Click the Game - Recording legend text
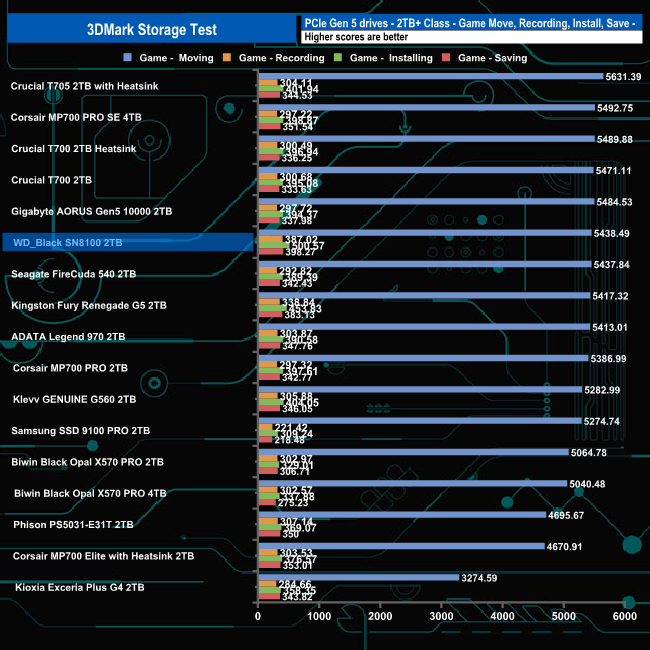The width and height of the screenshot is (650, 650). coord(281,58)
